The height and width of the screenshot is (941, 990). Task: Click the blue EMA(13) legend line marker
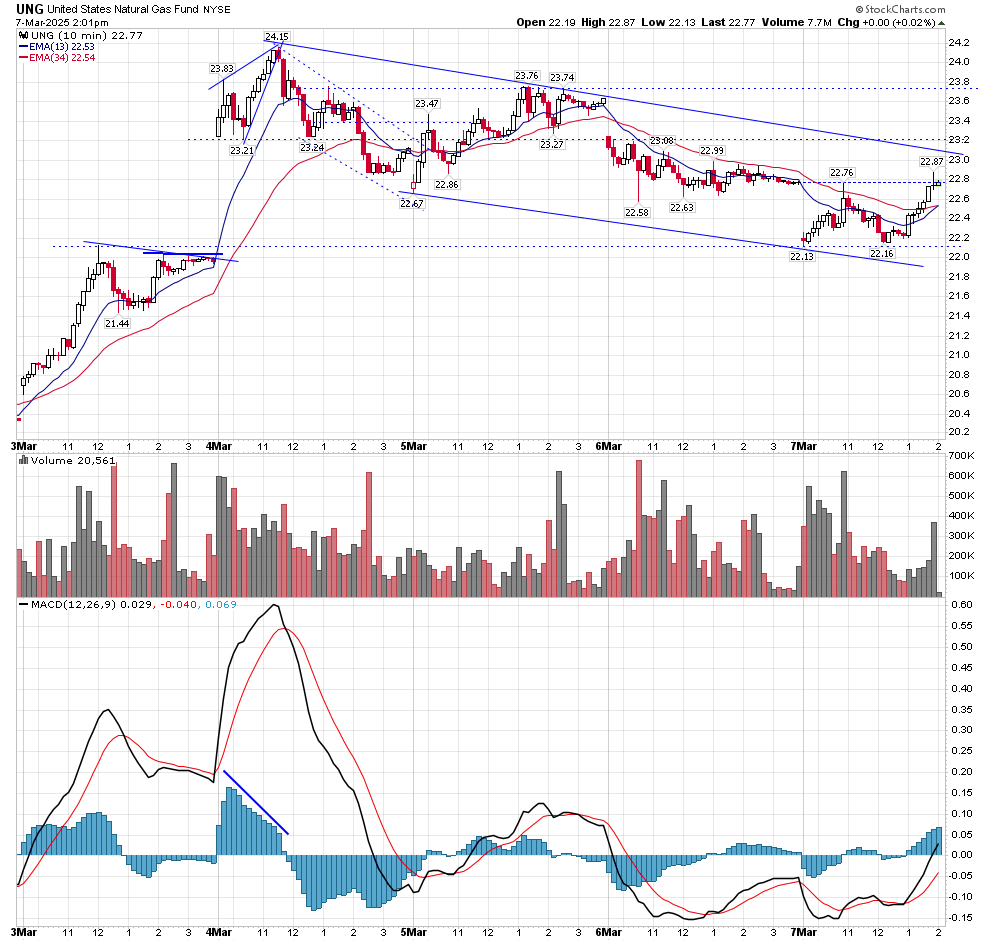pyautogui.click(x=23, y=46)
